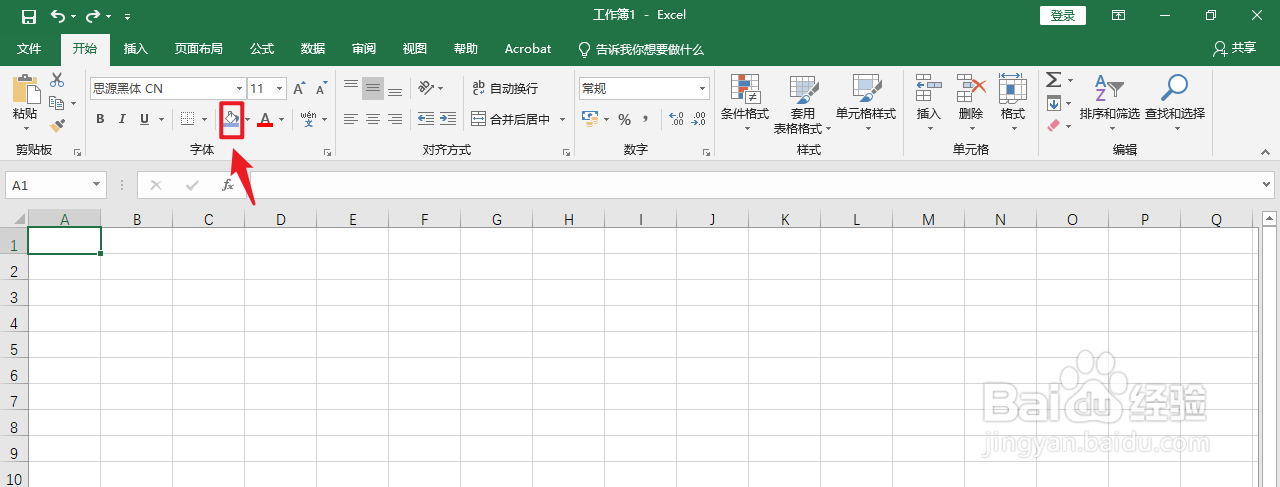This screenshot has width=1280, height=487.
Task: Click the decrease indent icon
Action: pos(425,119)
